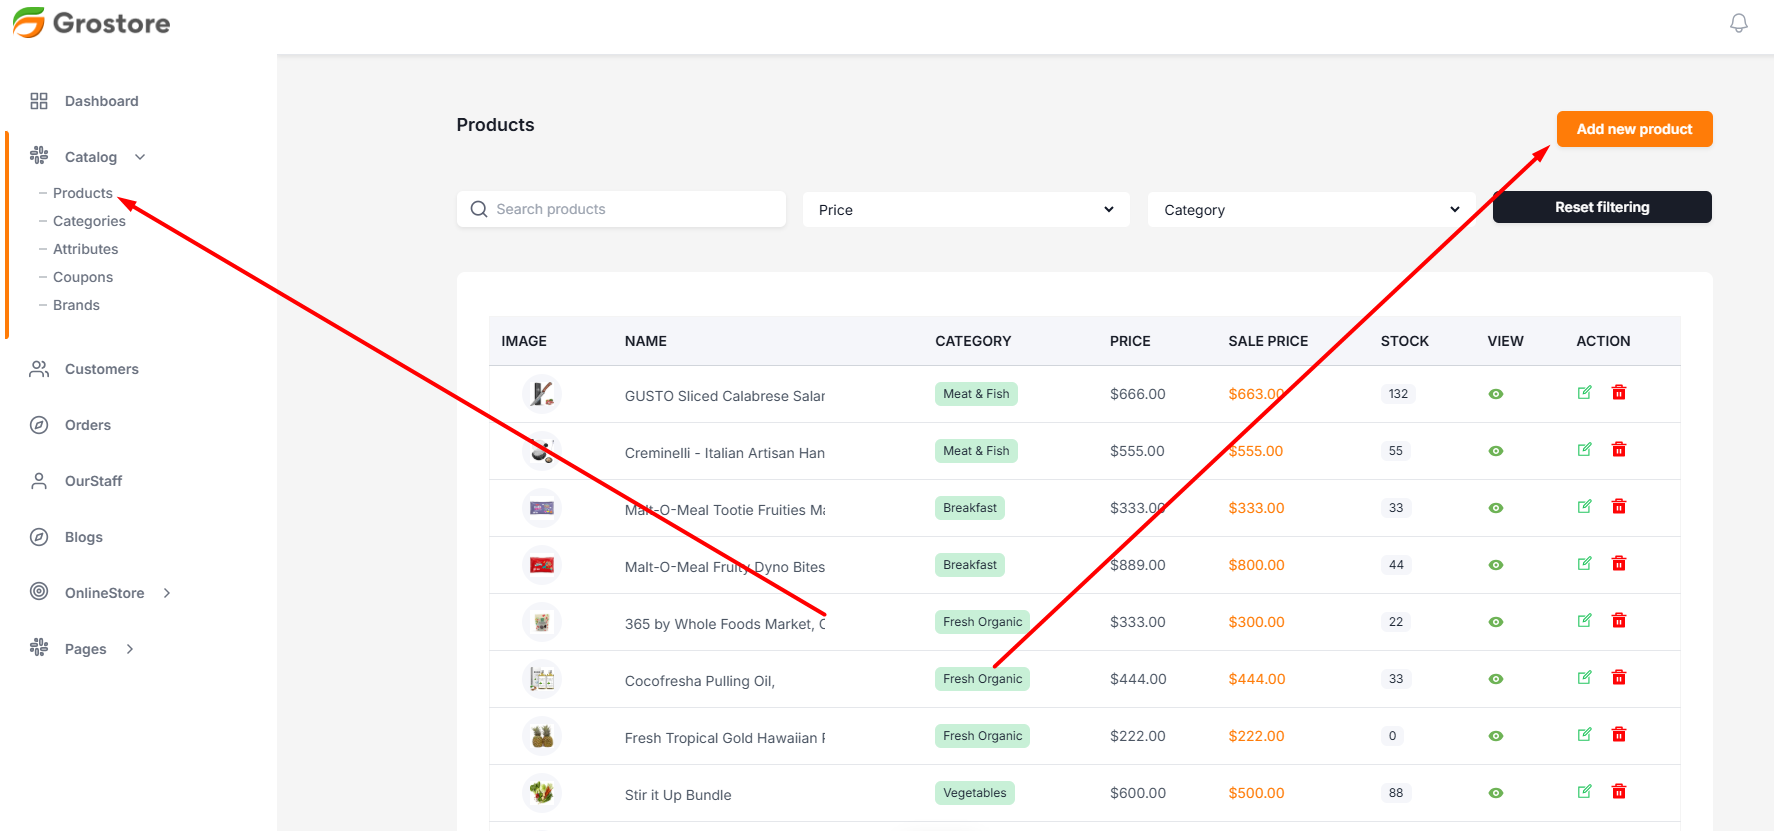This screenshot has width=1774, height=831.
Task: Click the Grostore logo
Action: [x=92, y=23]
